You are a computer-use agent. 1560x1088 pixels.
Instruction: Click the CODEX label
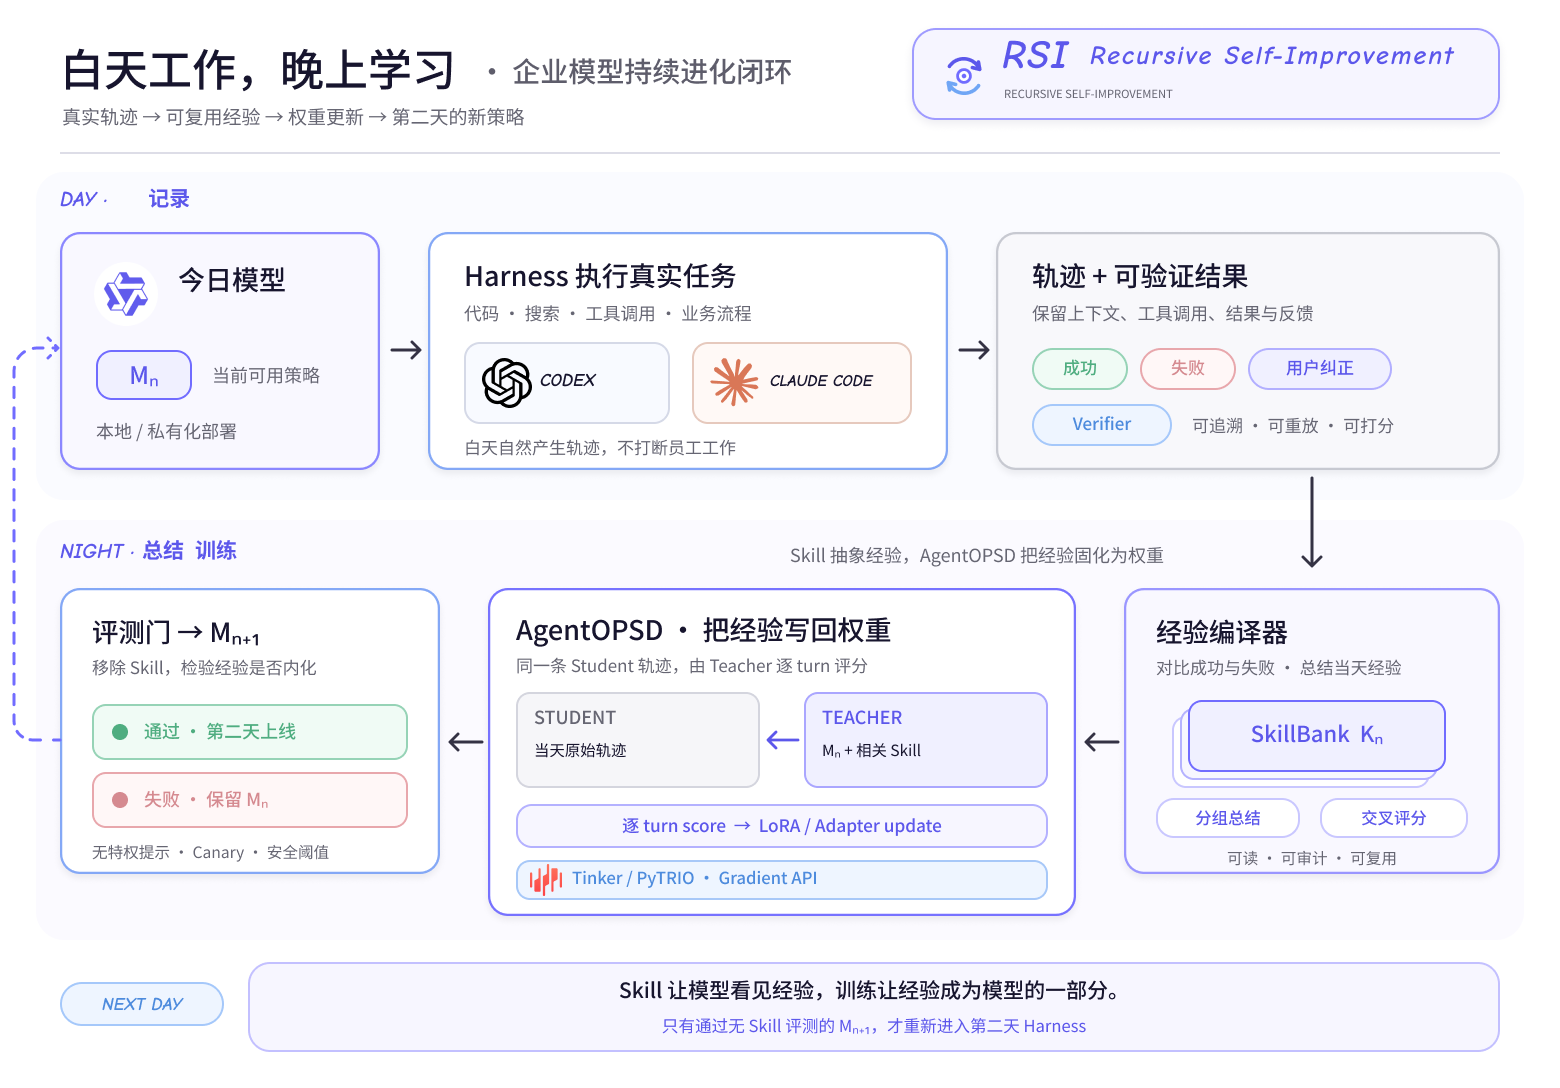[x=568, y=381]
